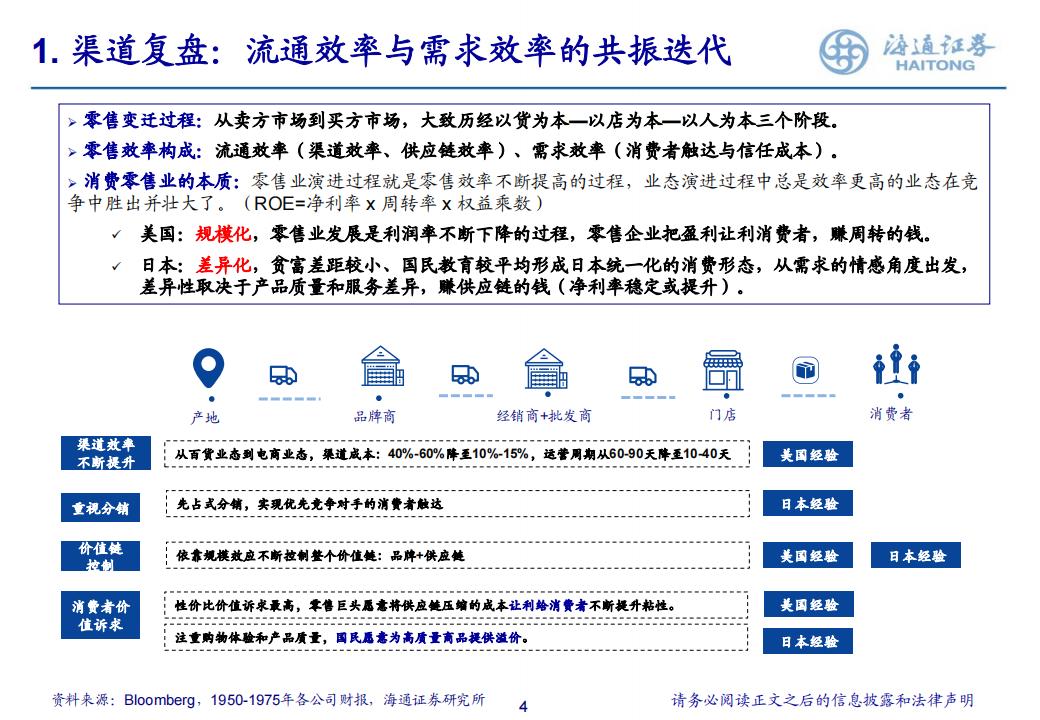The height and width of the screenshot is (720, 1040).
Task: Click the storefront icon above 门店
Action: [x=723, y=371]
